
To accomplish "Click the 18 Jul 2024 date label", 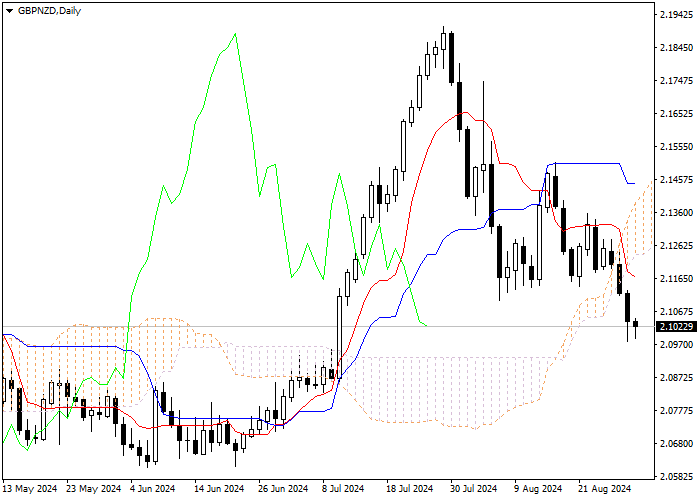I will click(x=410, y=489).
